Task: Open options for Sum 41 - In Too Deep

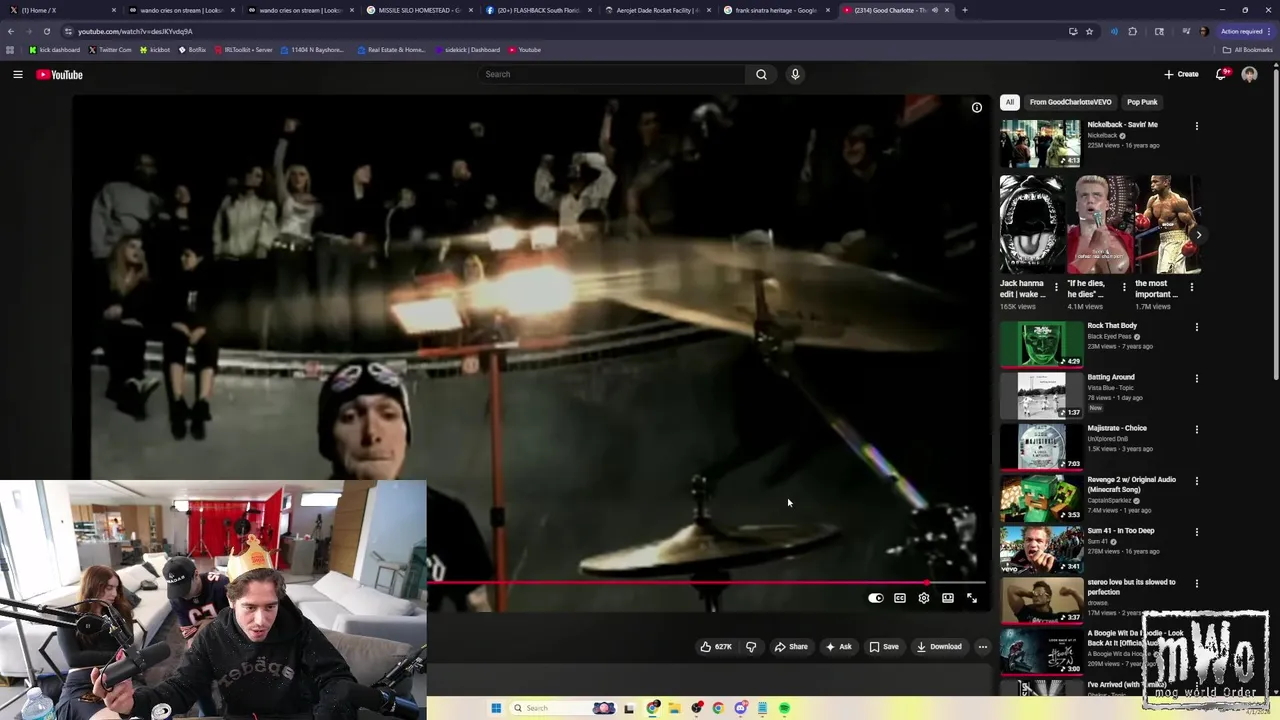Action: (1196, 532)
